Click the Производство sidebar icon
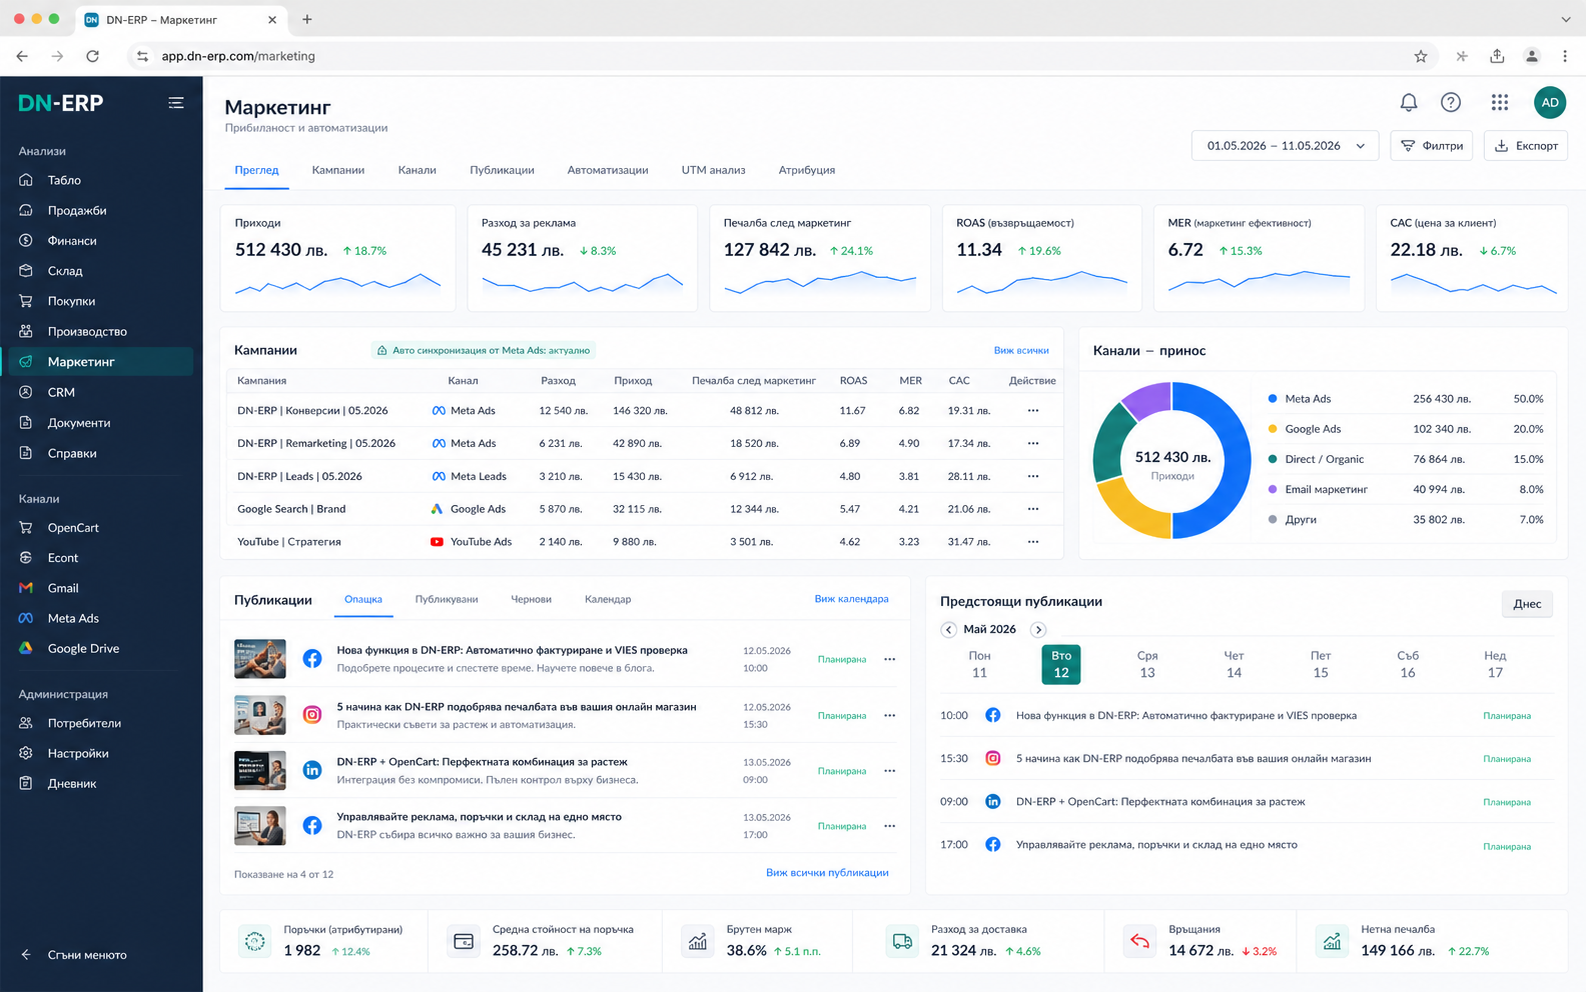This screenshot has height=992, width=1586. (26, 331)
